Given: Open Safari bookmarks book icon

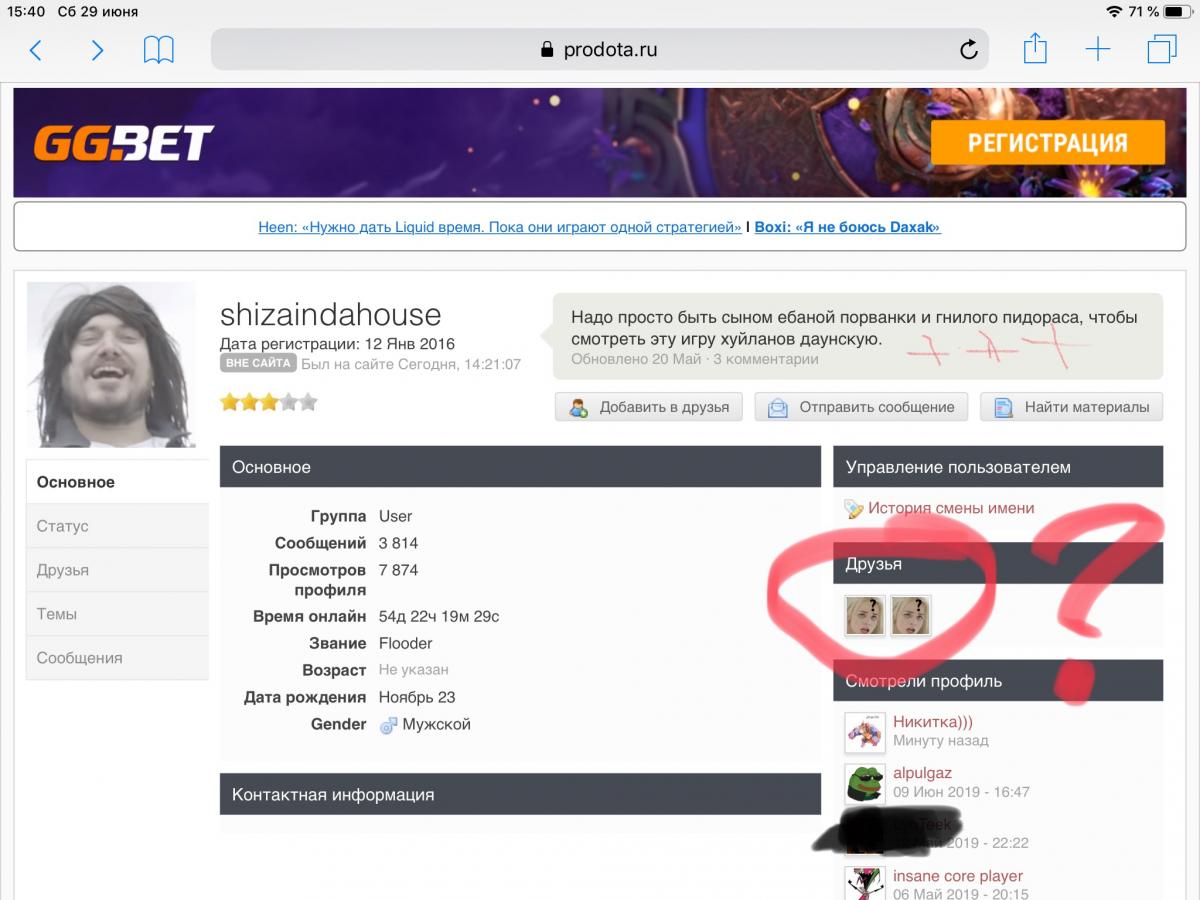Looking at the screenshot, I should click(x=159, y=50).
